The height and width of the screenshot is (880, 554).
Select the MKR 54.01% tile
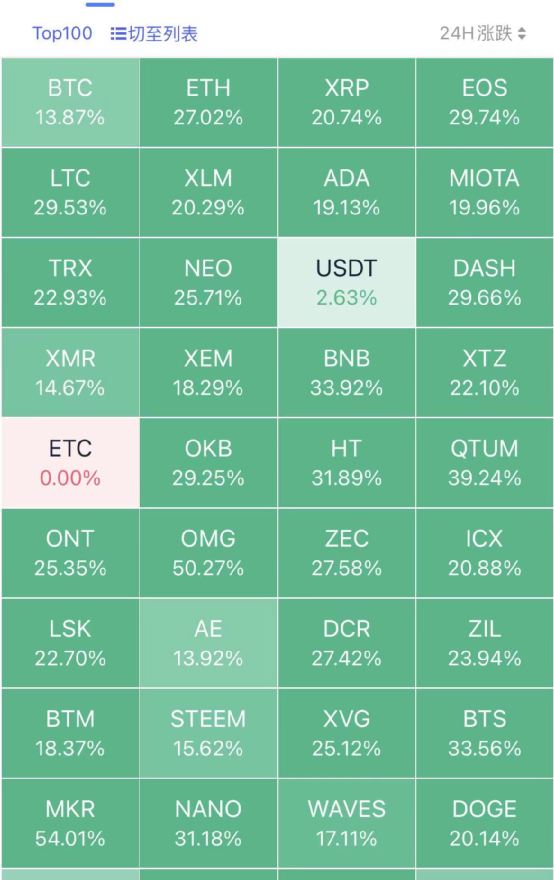click(x=70, y=823)
